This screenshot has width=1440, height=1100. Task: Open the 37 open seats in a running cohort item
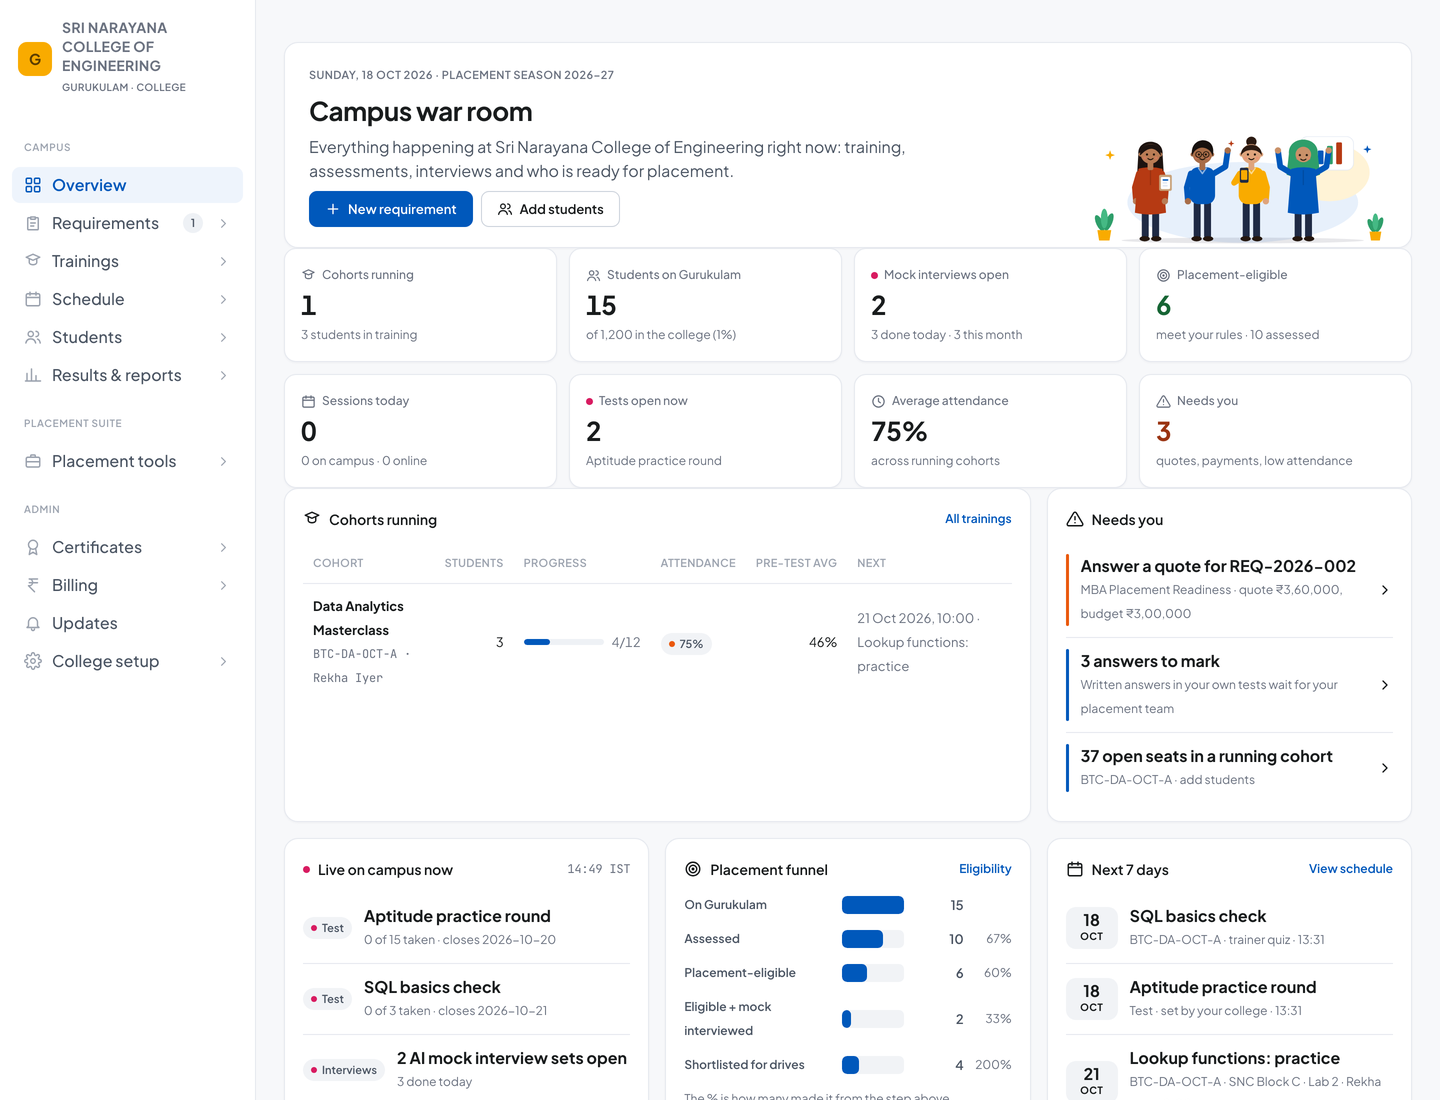(x=1229, y=768)
